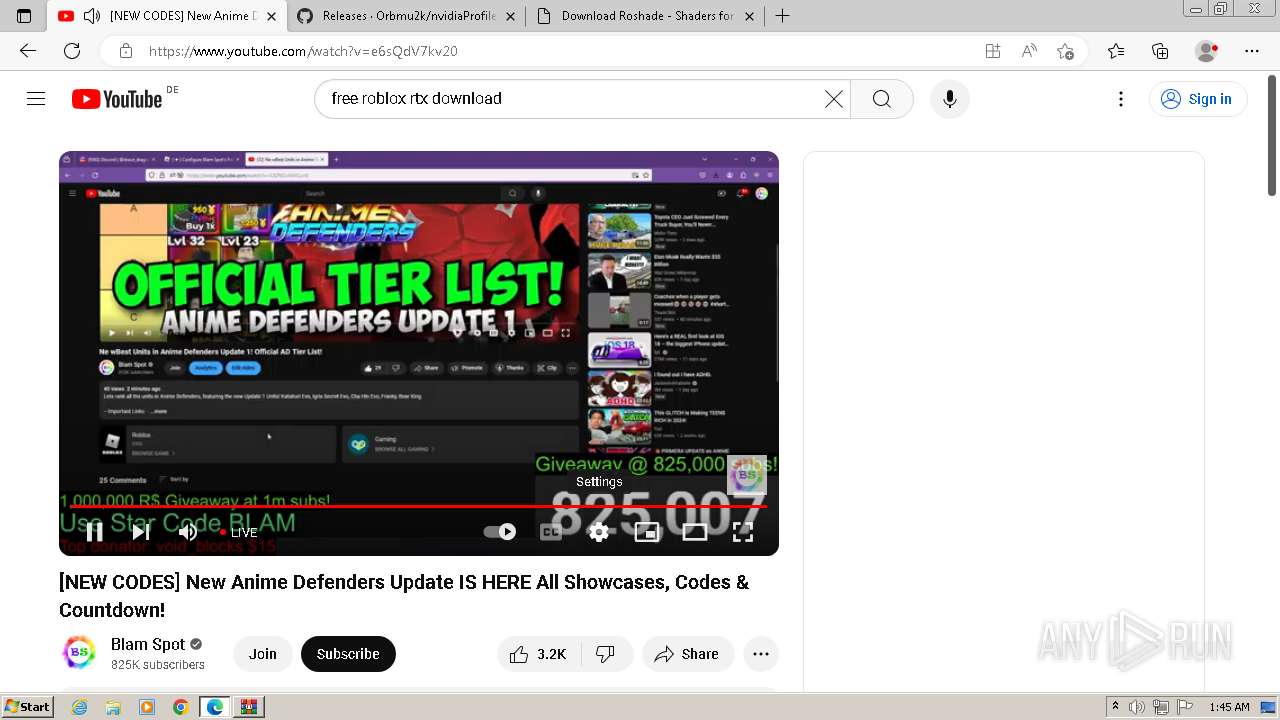Click the page vertical scrollbar
This screenshot has height=720, width=1280.
pos(1272,136)
